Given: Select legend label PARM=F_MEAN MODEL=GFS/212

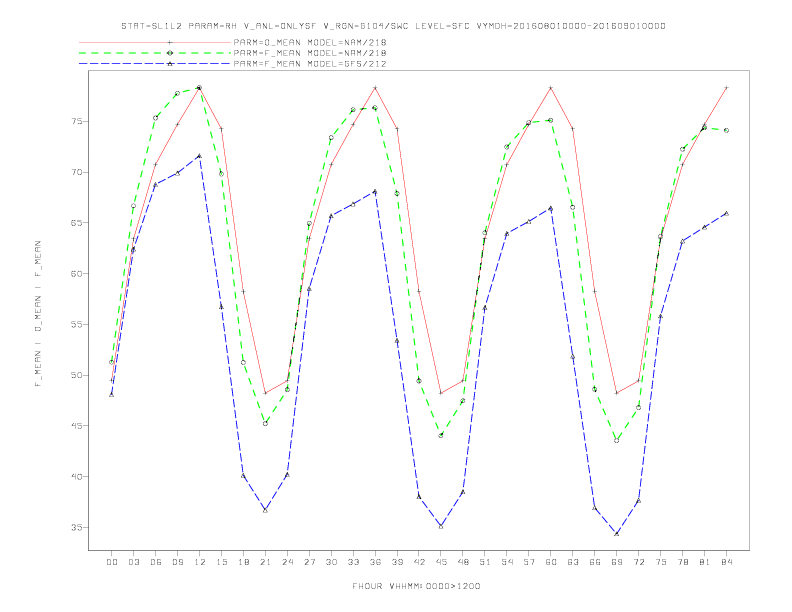Looking at the screenshot, I should click(x=310, y=64).
